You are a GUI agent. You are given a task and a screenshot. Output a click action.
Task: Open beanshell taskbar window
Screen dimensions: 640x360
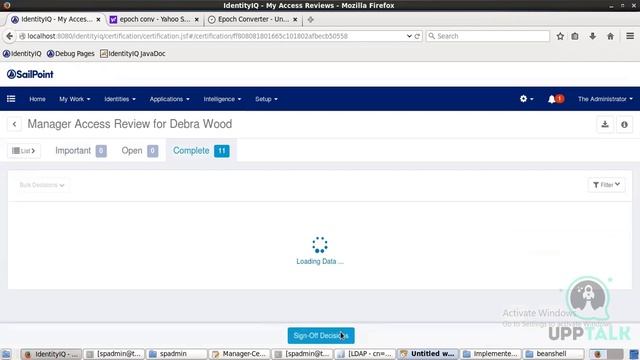[553, 354]
